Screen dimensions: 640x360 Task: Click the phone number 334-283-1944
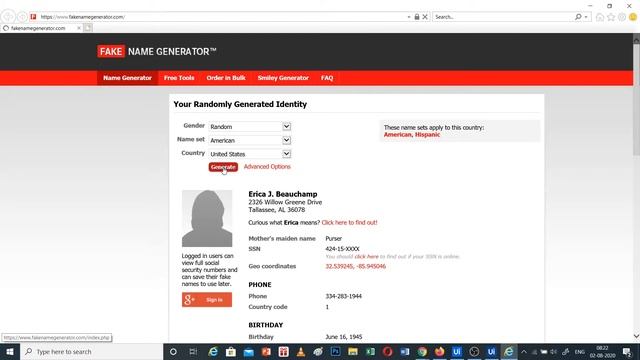tap(344, 296)
